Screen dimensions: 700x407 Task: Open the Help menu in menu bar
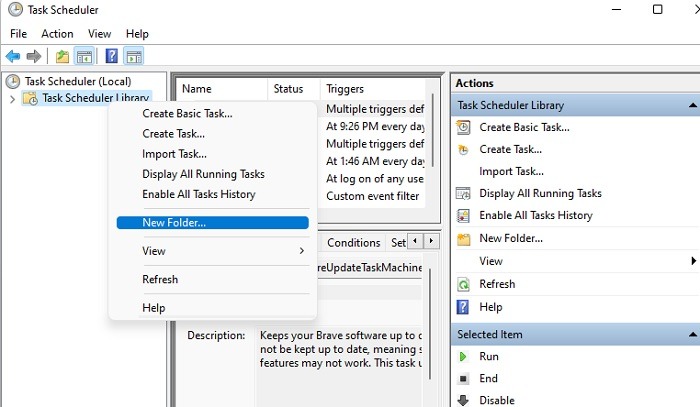(x=137, y=34)
